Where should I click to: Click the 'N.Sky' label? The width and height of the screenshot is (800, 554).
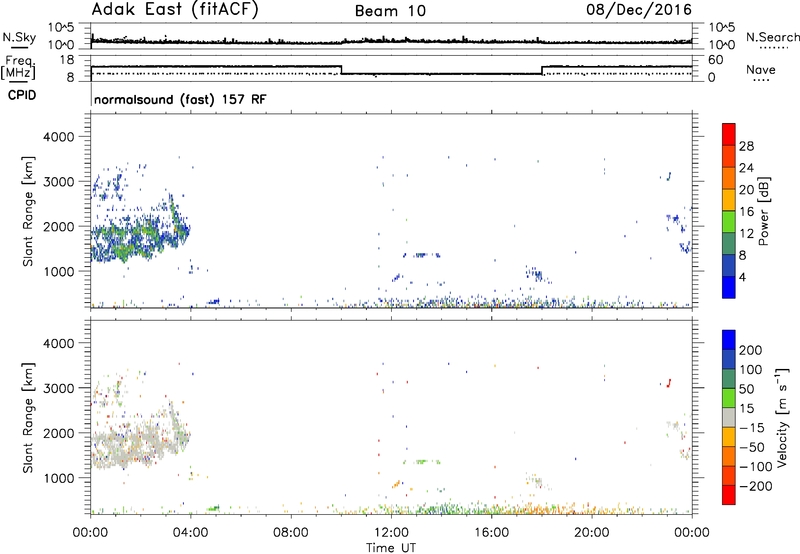tap(19, 37)
